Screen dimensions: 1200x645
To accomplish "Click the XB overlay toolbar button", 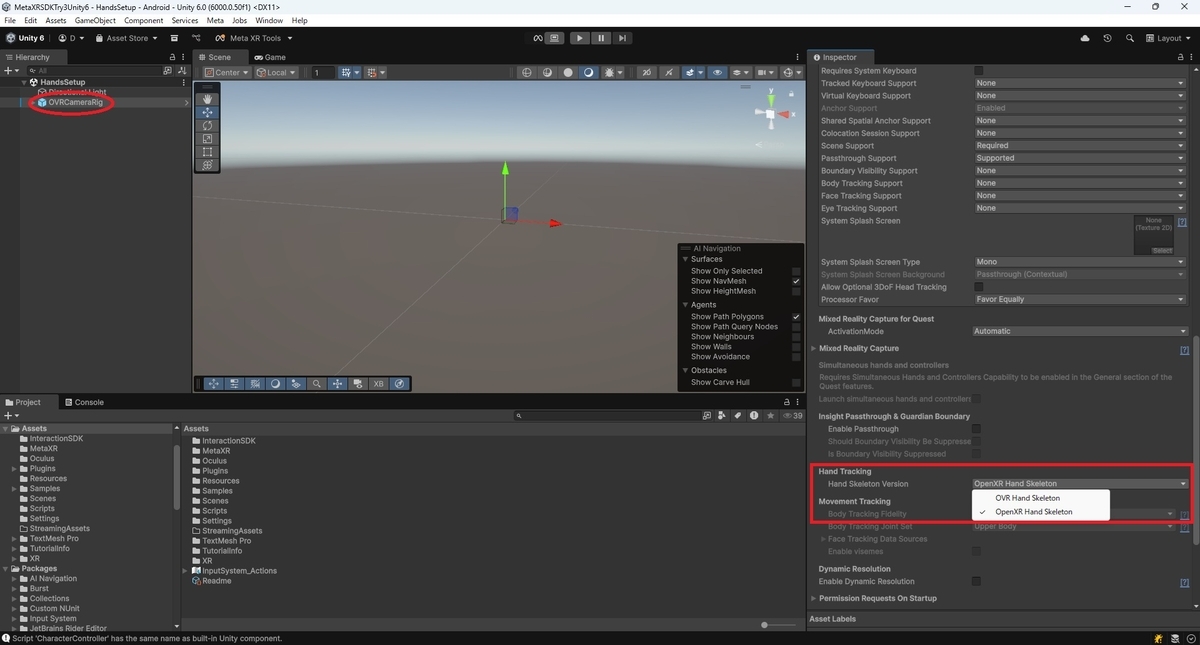I will (378, 383).
